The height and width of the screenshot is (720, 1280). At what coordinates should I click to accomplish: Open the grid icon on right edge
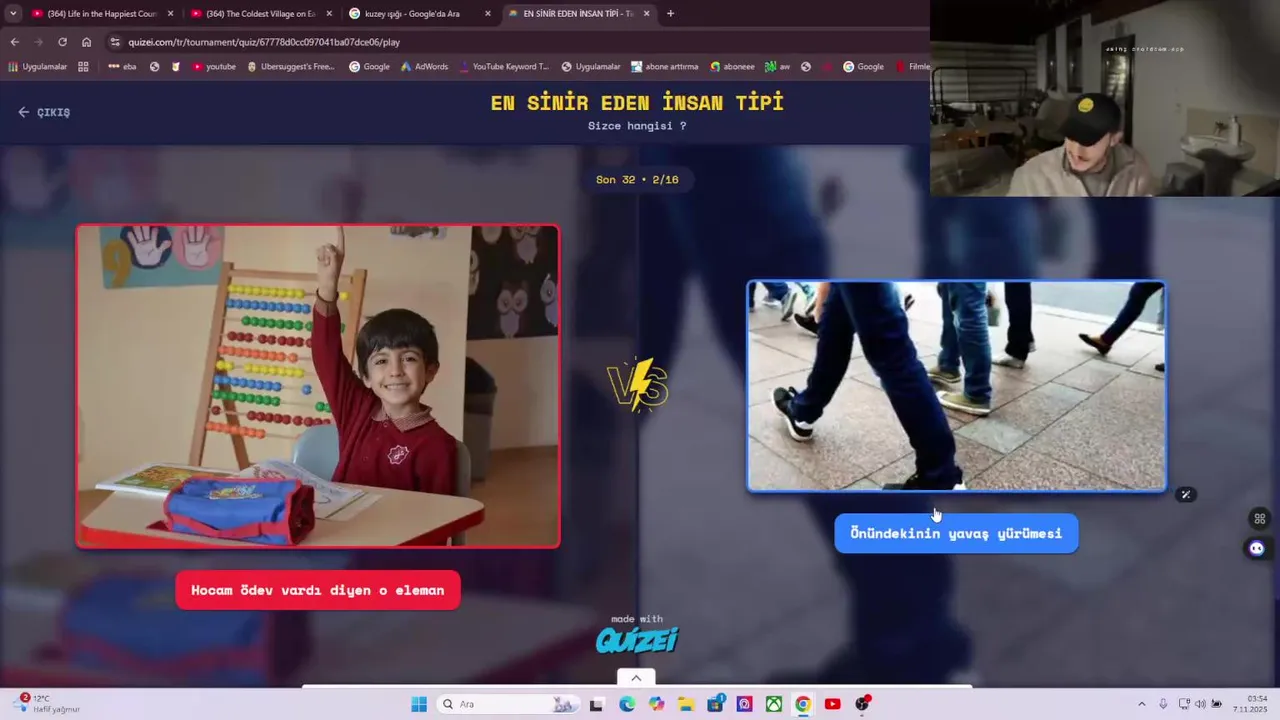click(1259, 518)
